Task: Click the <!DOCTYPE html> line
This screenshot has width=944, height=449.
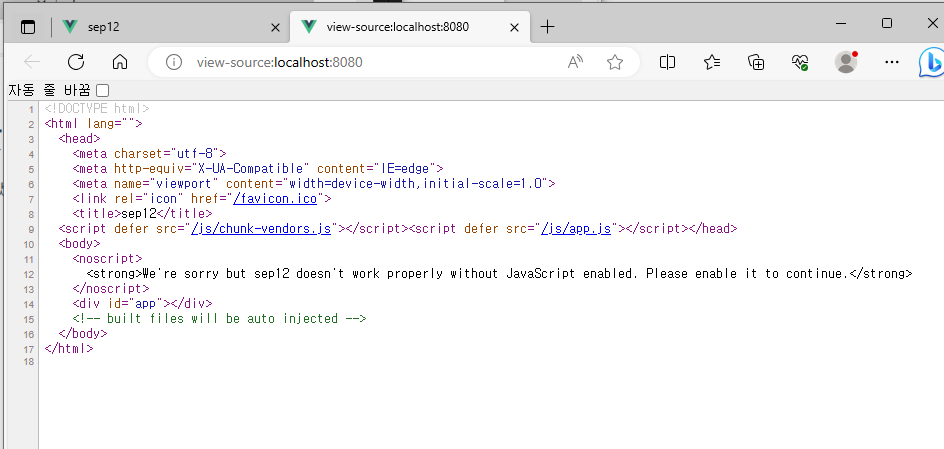Action: tap(97, 109)
